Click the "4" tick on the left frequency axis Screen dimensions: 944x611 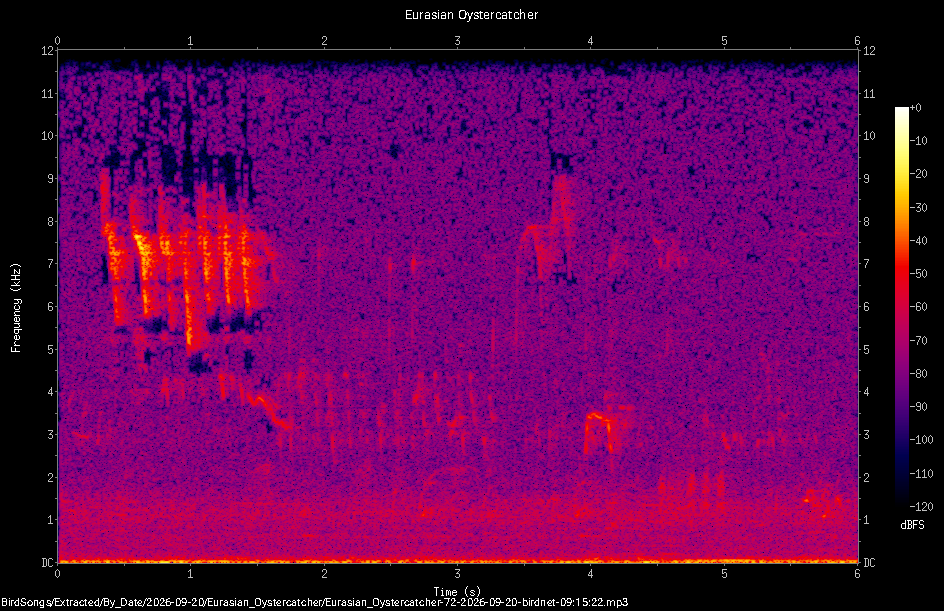pos(50,392)
